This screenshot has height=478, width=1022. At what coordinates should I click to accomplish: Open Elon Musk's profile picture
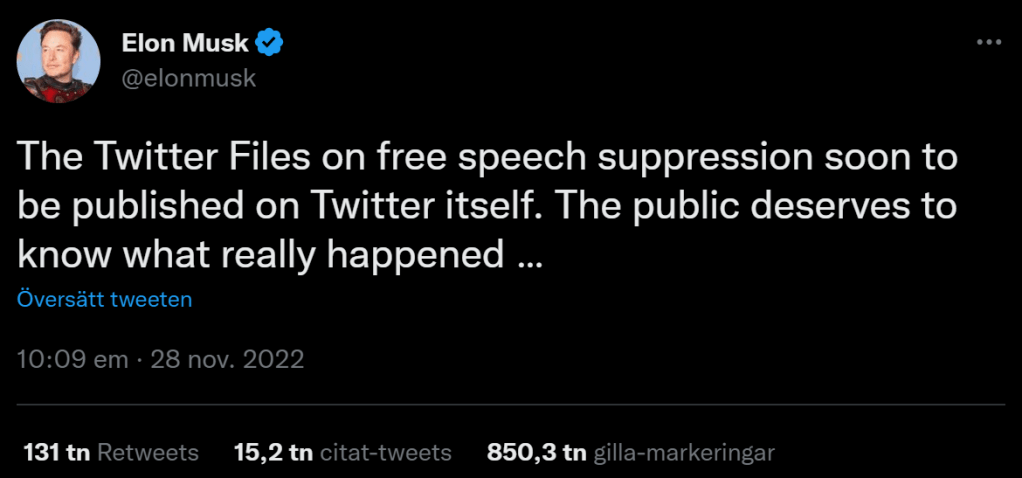[58, 61]
